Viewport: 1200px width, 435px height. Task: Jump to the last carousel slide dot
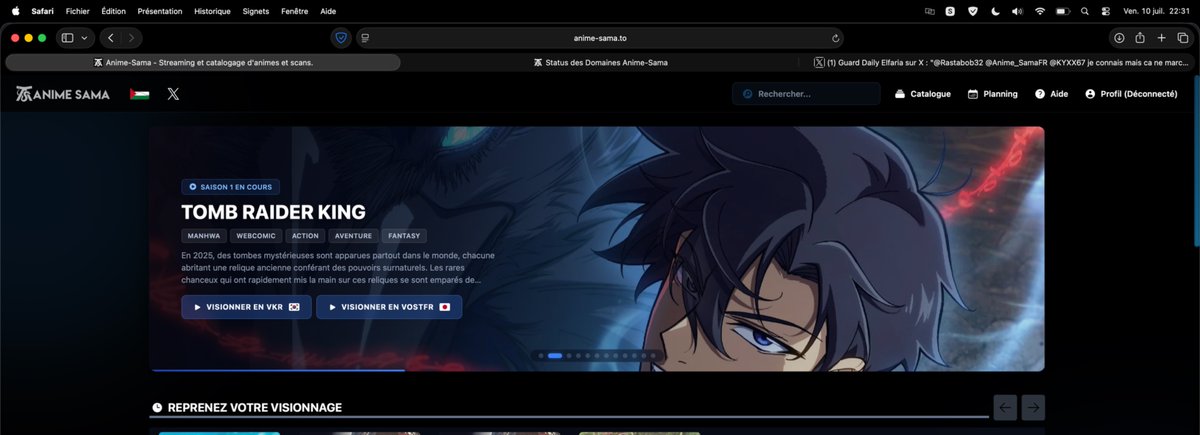click(x=653, y=355)
